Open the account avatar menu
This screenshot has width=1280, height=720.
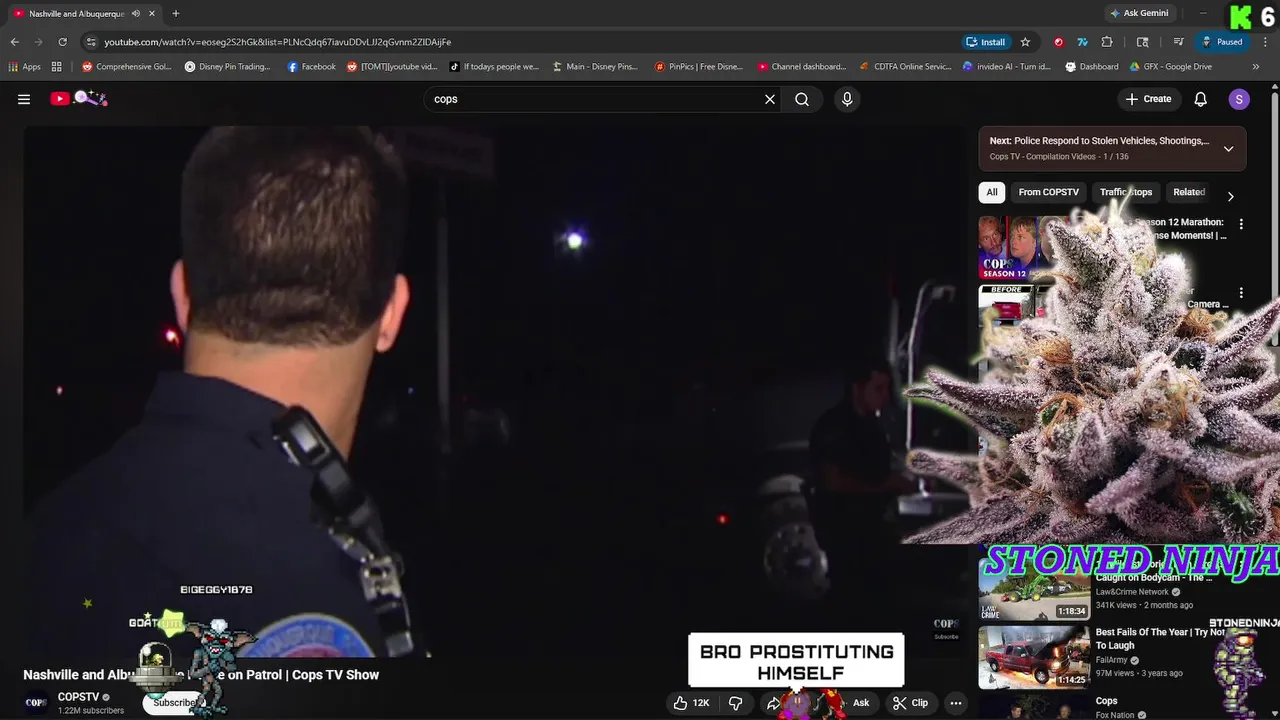coord(1239,99)
